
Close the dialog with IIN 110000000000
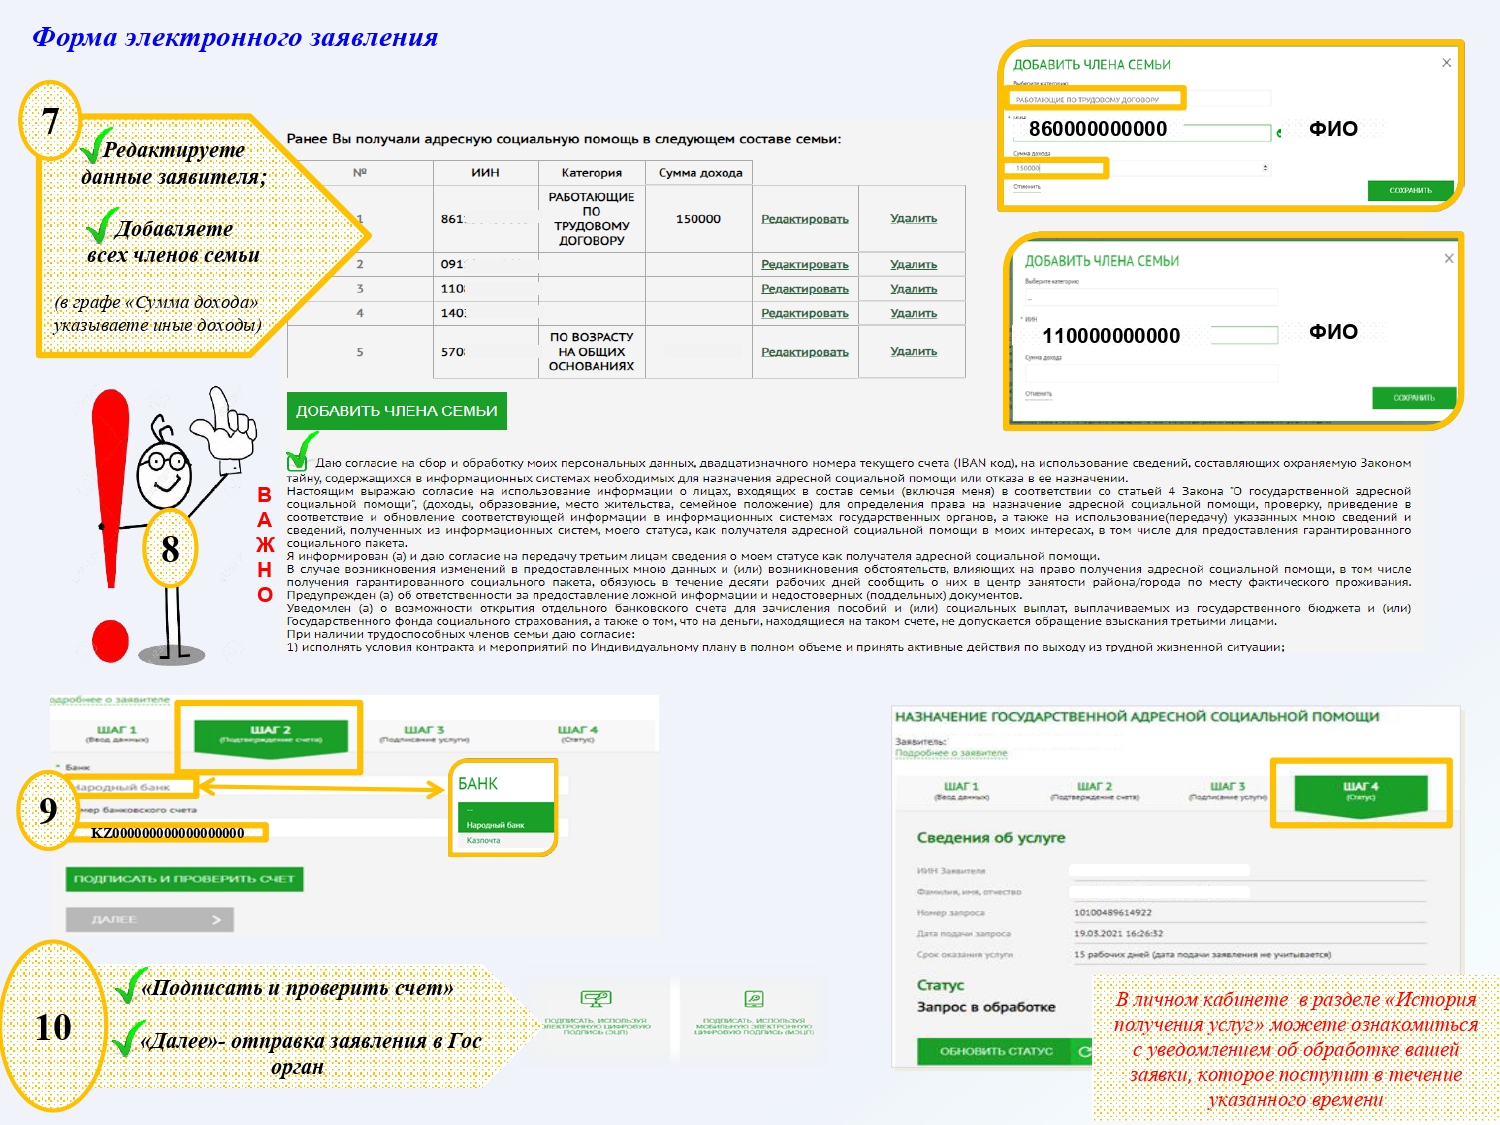1449,258
